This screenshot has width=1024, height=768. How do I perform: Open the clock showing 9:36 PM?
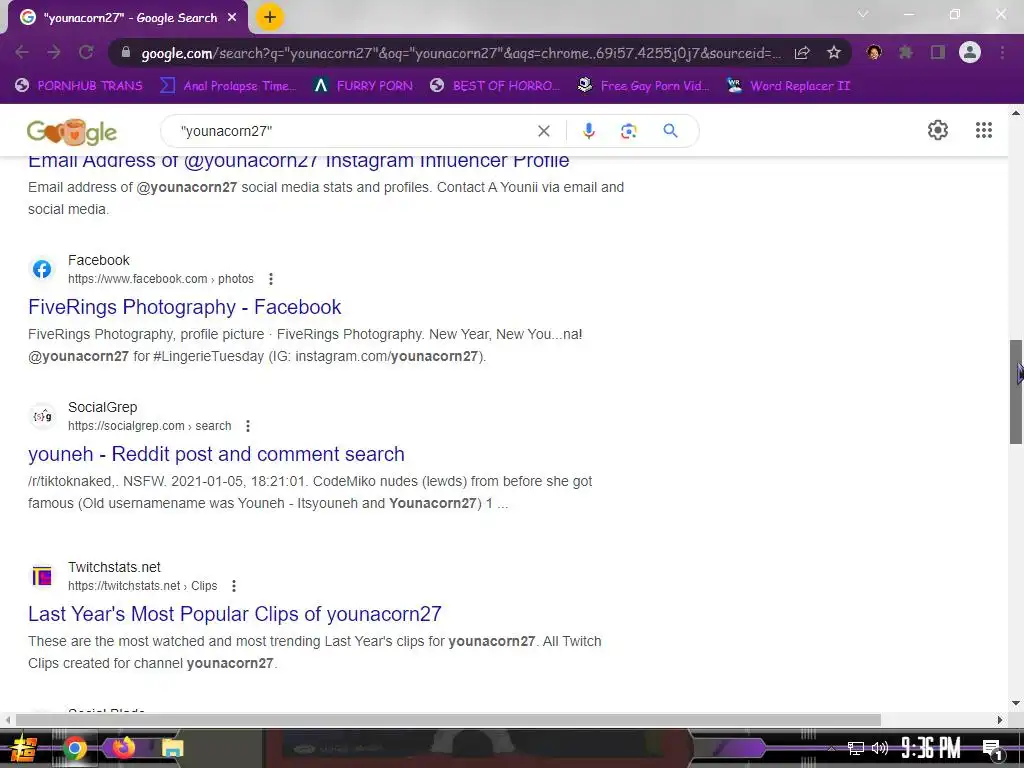[x=931, y=748]
